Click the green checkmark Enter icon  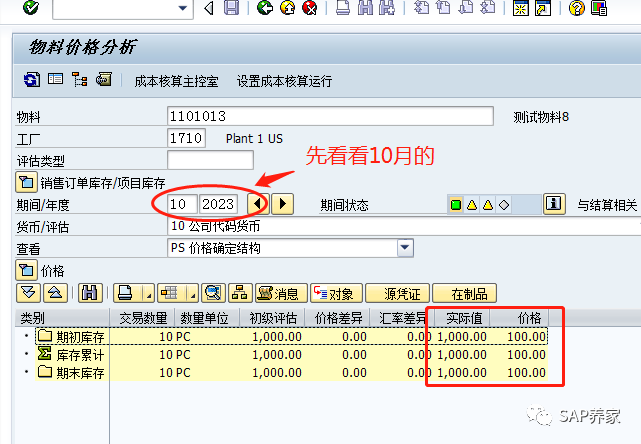coord(31,7)
